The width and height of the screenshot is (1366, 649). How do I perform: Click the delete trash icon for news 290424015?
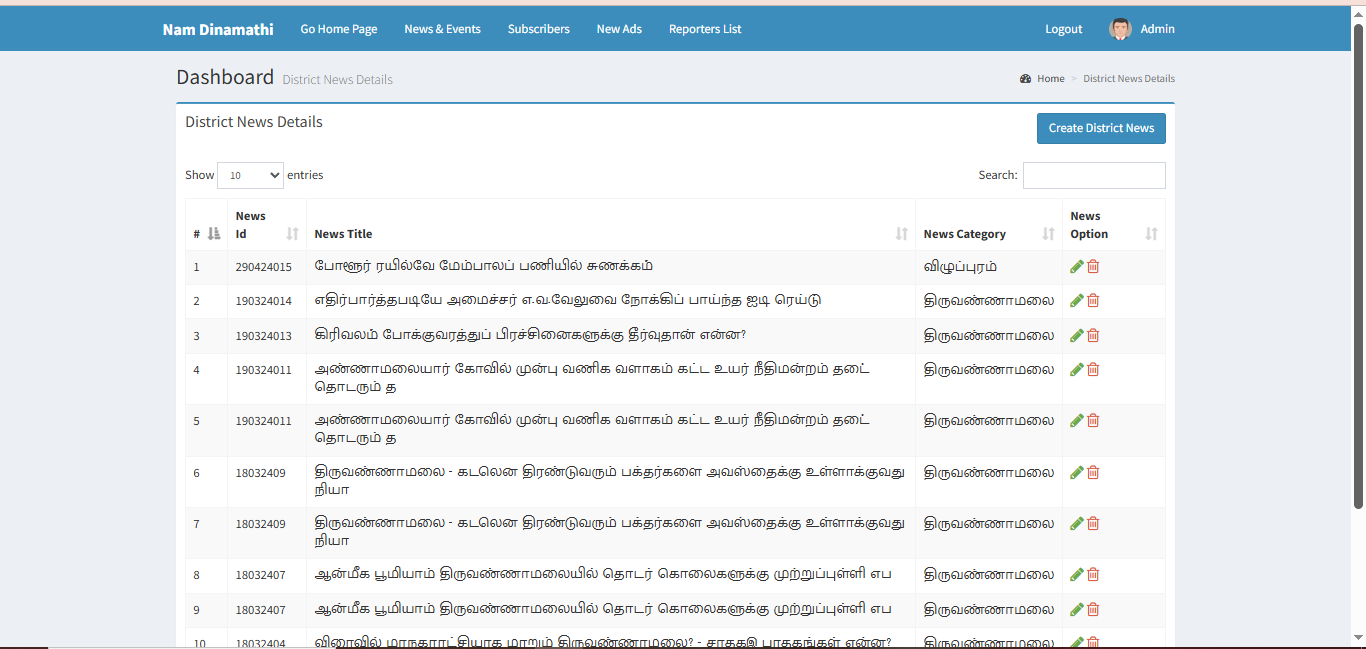click(x=1093, y=266)
